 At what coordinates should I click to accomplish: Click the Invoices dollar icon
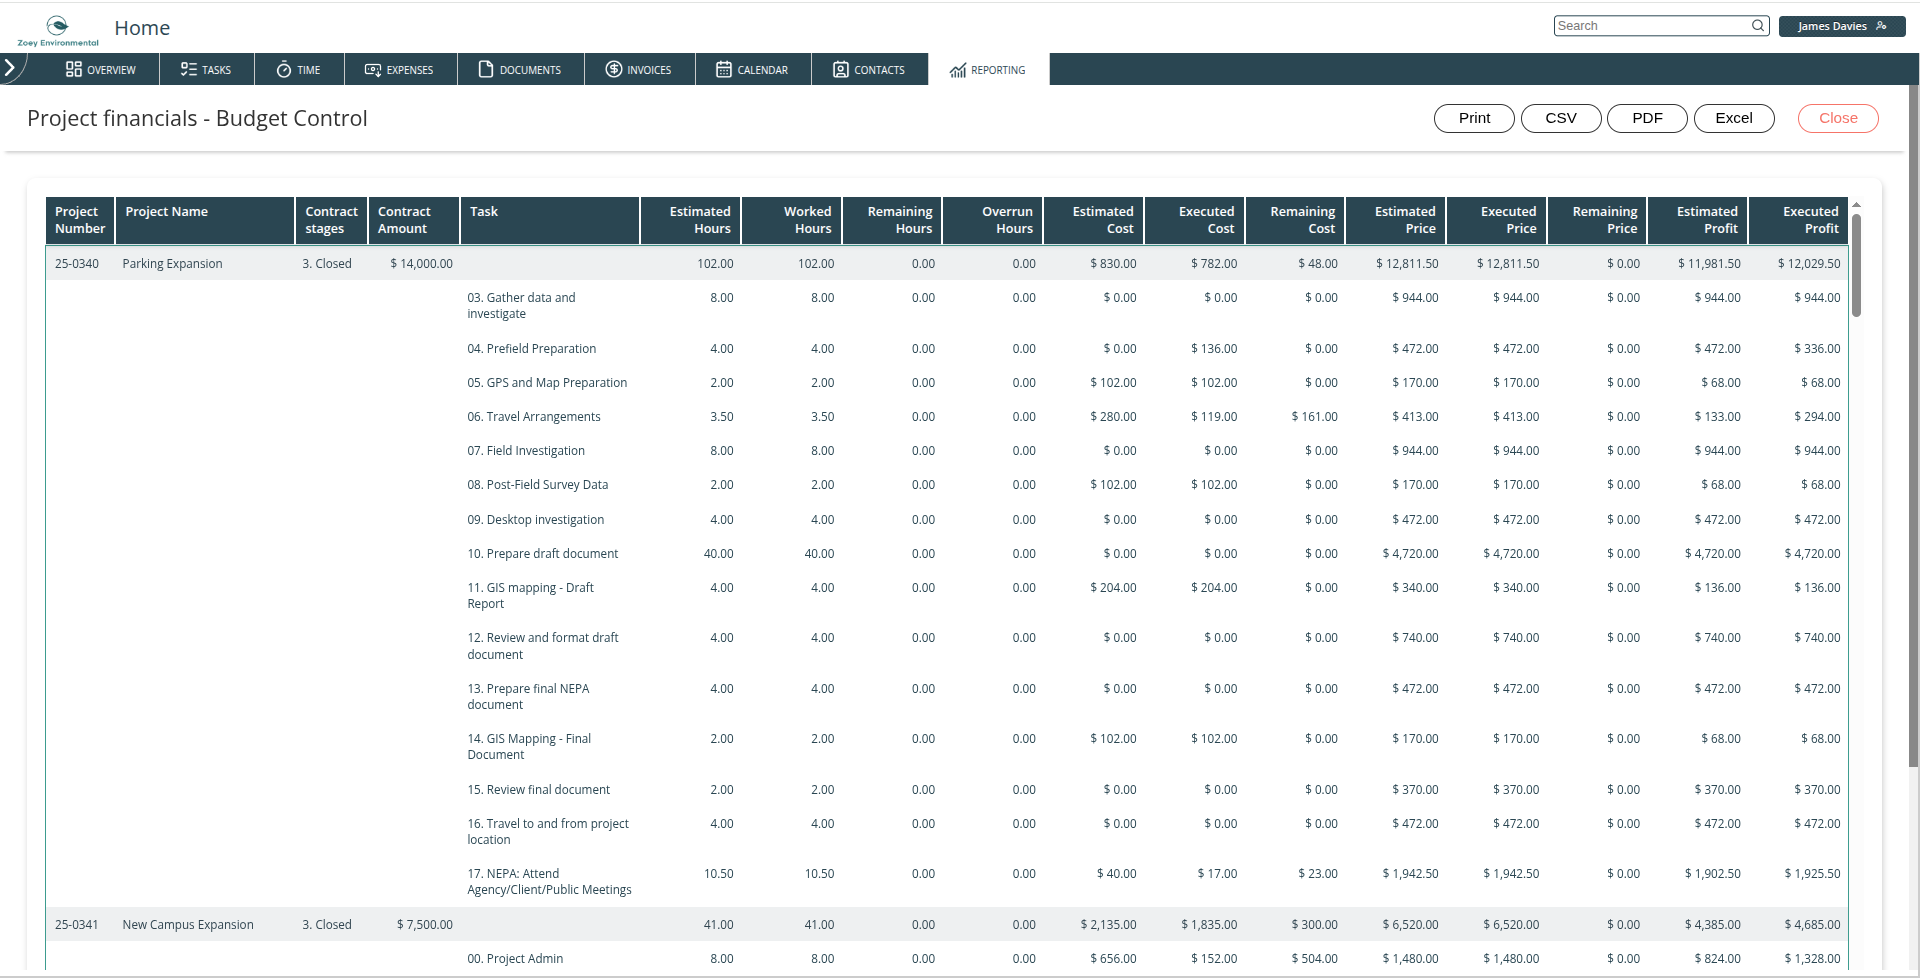coord(614,69)
